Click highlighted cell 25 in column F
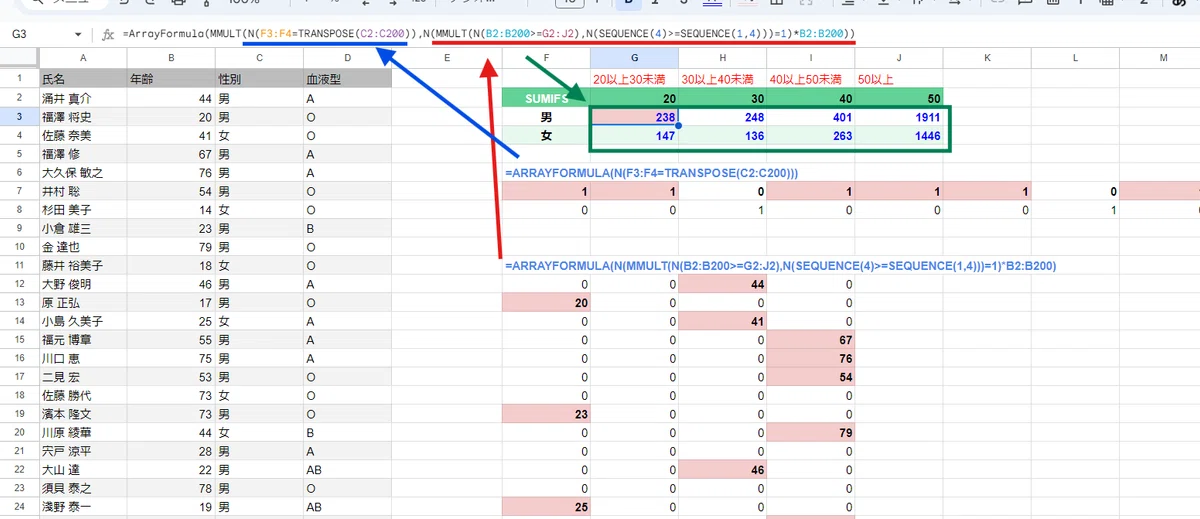This screenshot has width=1200, height=519. 546,508
